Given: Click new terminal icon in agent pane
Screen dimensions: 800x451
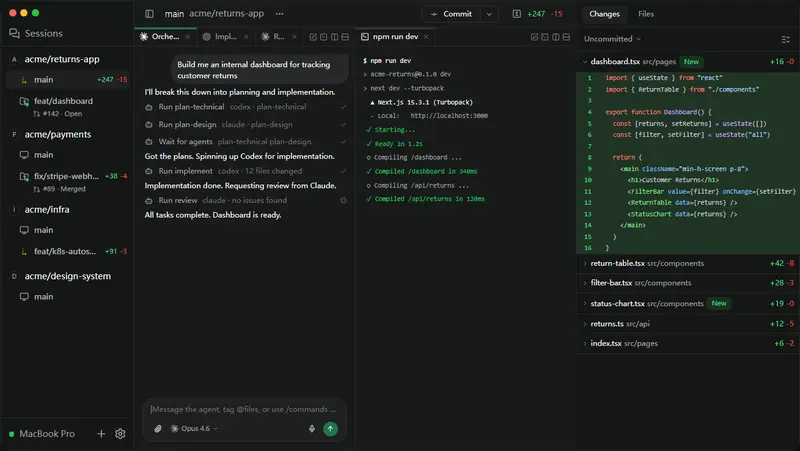Looking at the screenshot, I should coord(323,37).
